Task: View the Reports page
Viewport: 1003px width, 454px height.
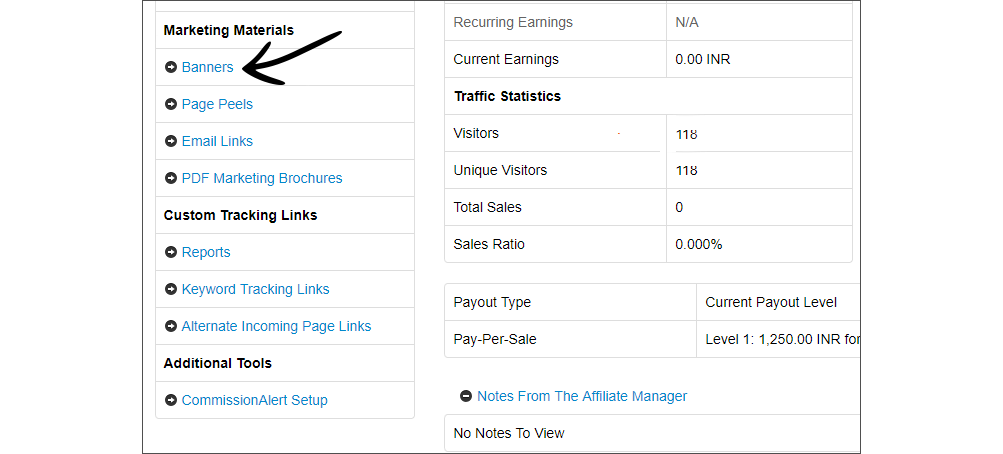Action: [x=205, y=253]
